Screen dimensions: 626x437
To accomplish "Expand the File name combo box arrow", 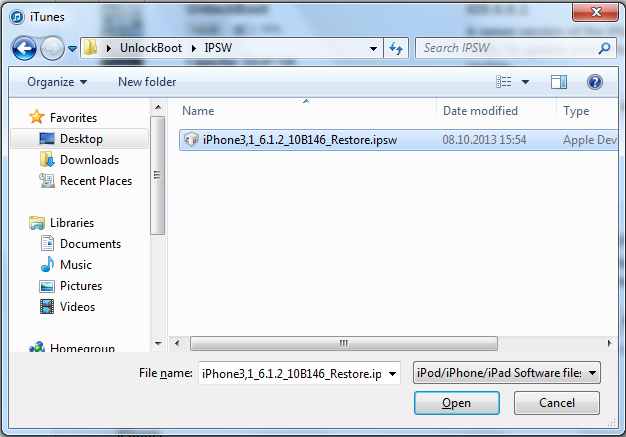I will (x=392, y=374).
